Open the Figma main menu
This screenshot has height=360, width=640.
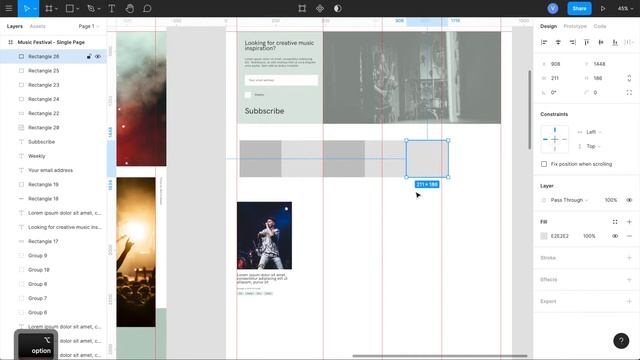click(x=9, y=8)
